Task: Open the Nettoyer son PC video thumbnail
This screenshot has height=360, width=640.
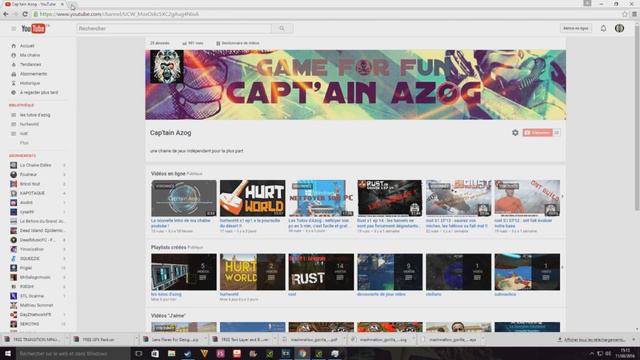Action: (x=321, y=198)
